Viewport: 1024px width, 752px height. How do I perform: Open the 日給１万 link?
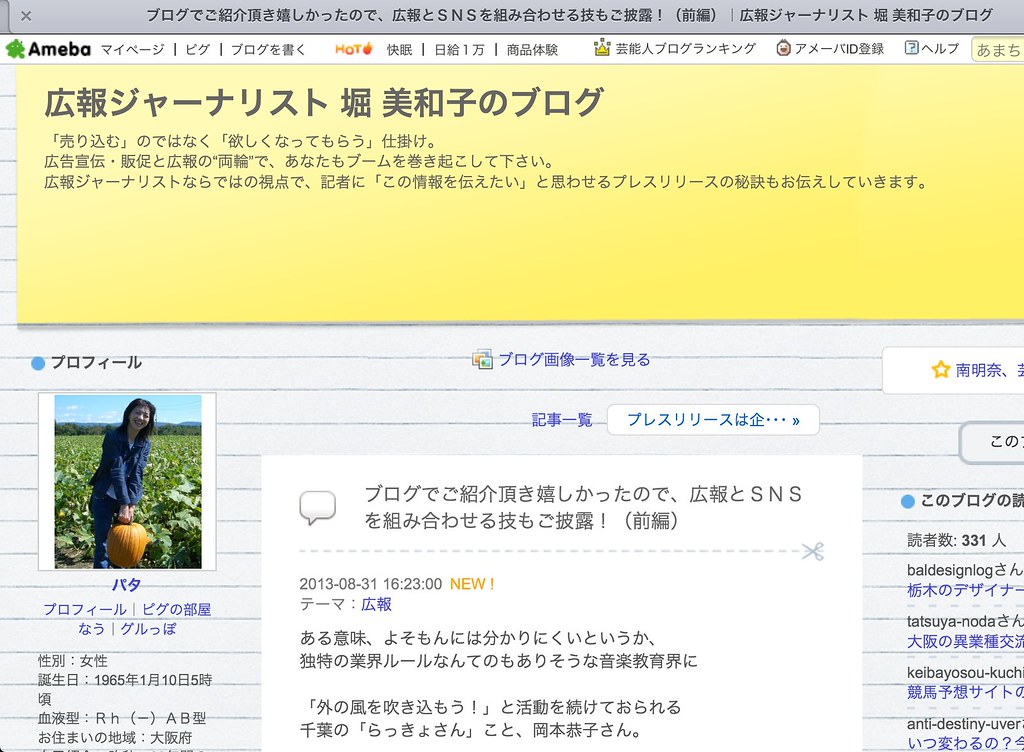459,50
